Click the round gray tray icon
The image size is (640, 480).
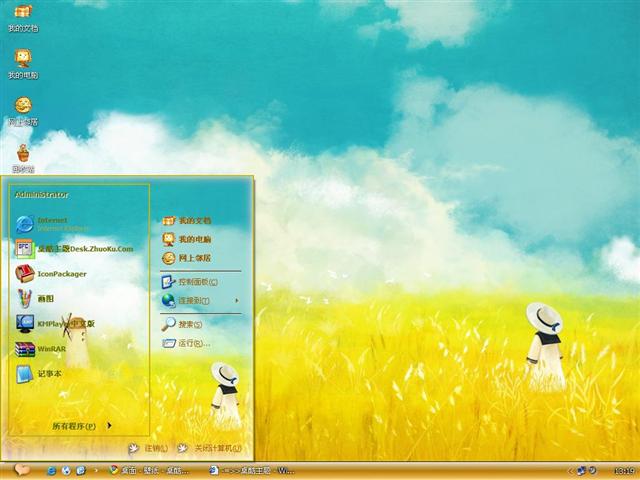pyautogui.click(x=593, y=471)
